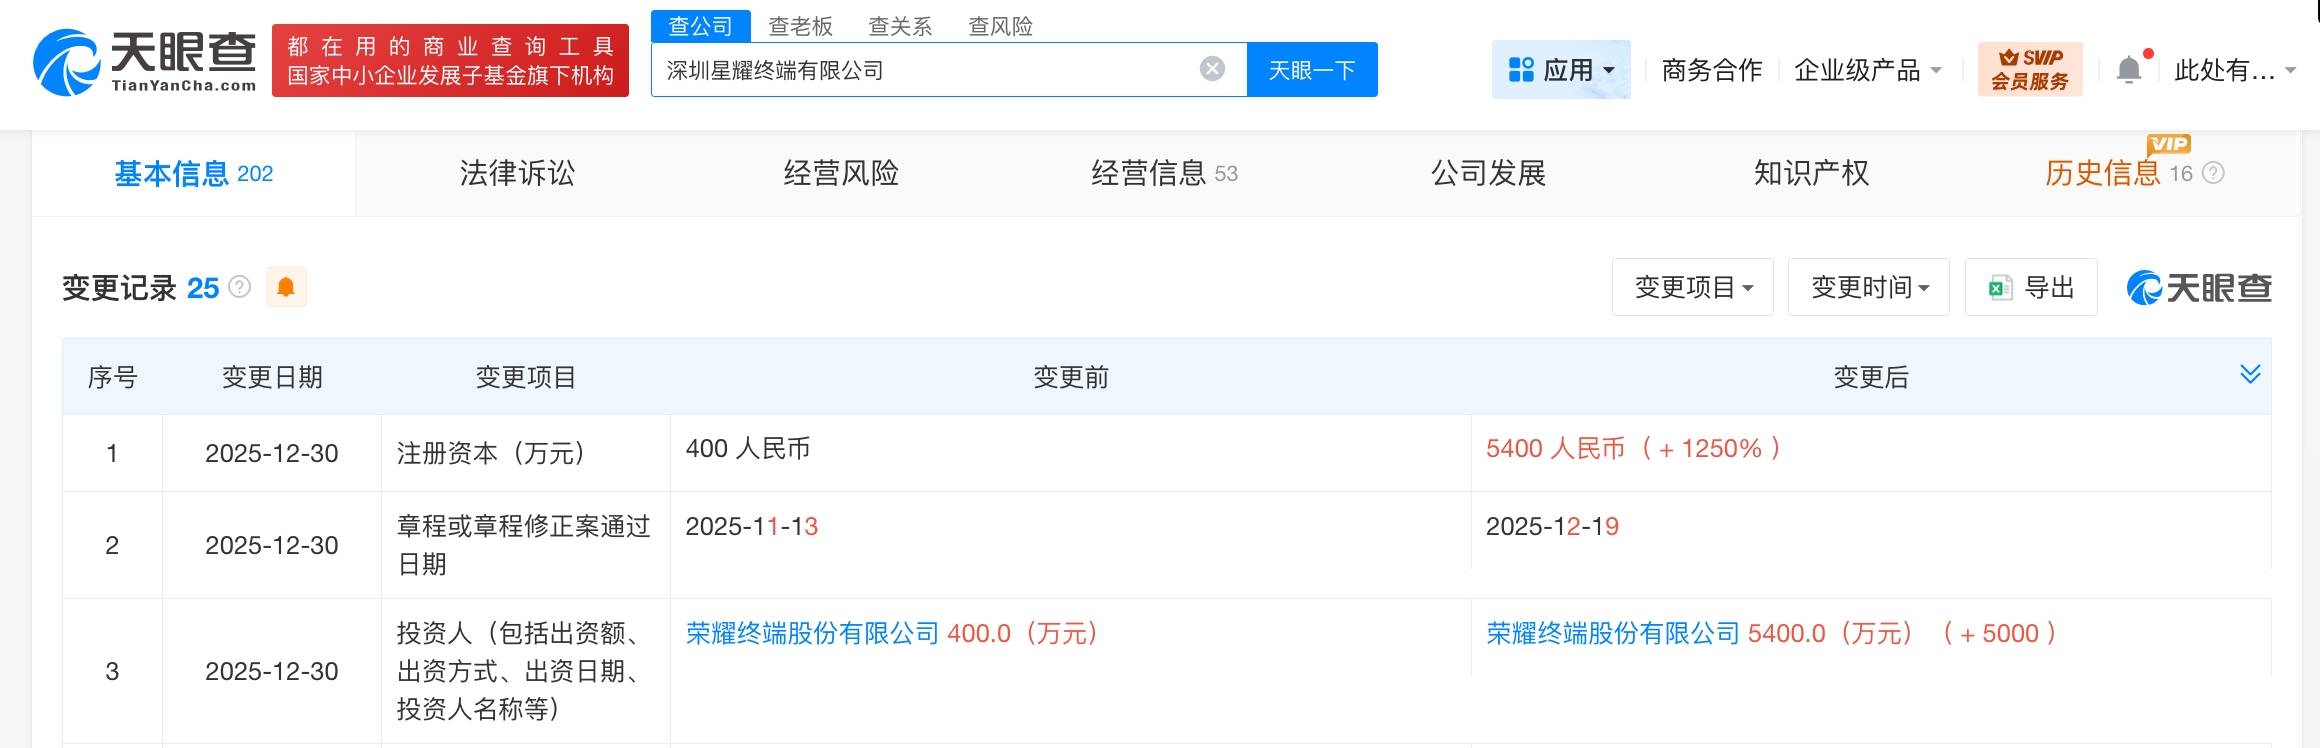Open the 变更项目 filter dropdown

click(1692, 288)
